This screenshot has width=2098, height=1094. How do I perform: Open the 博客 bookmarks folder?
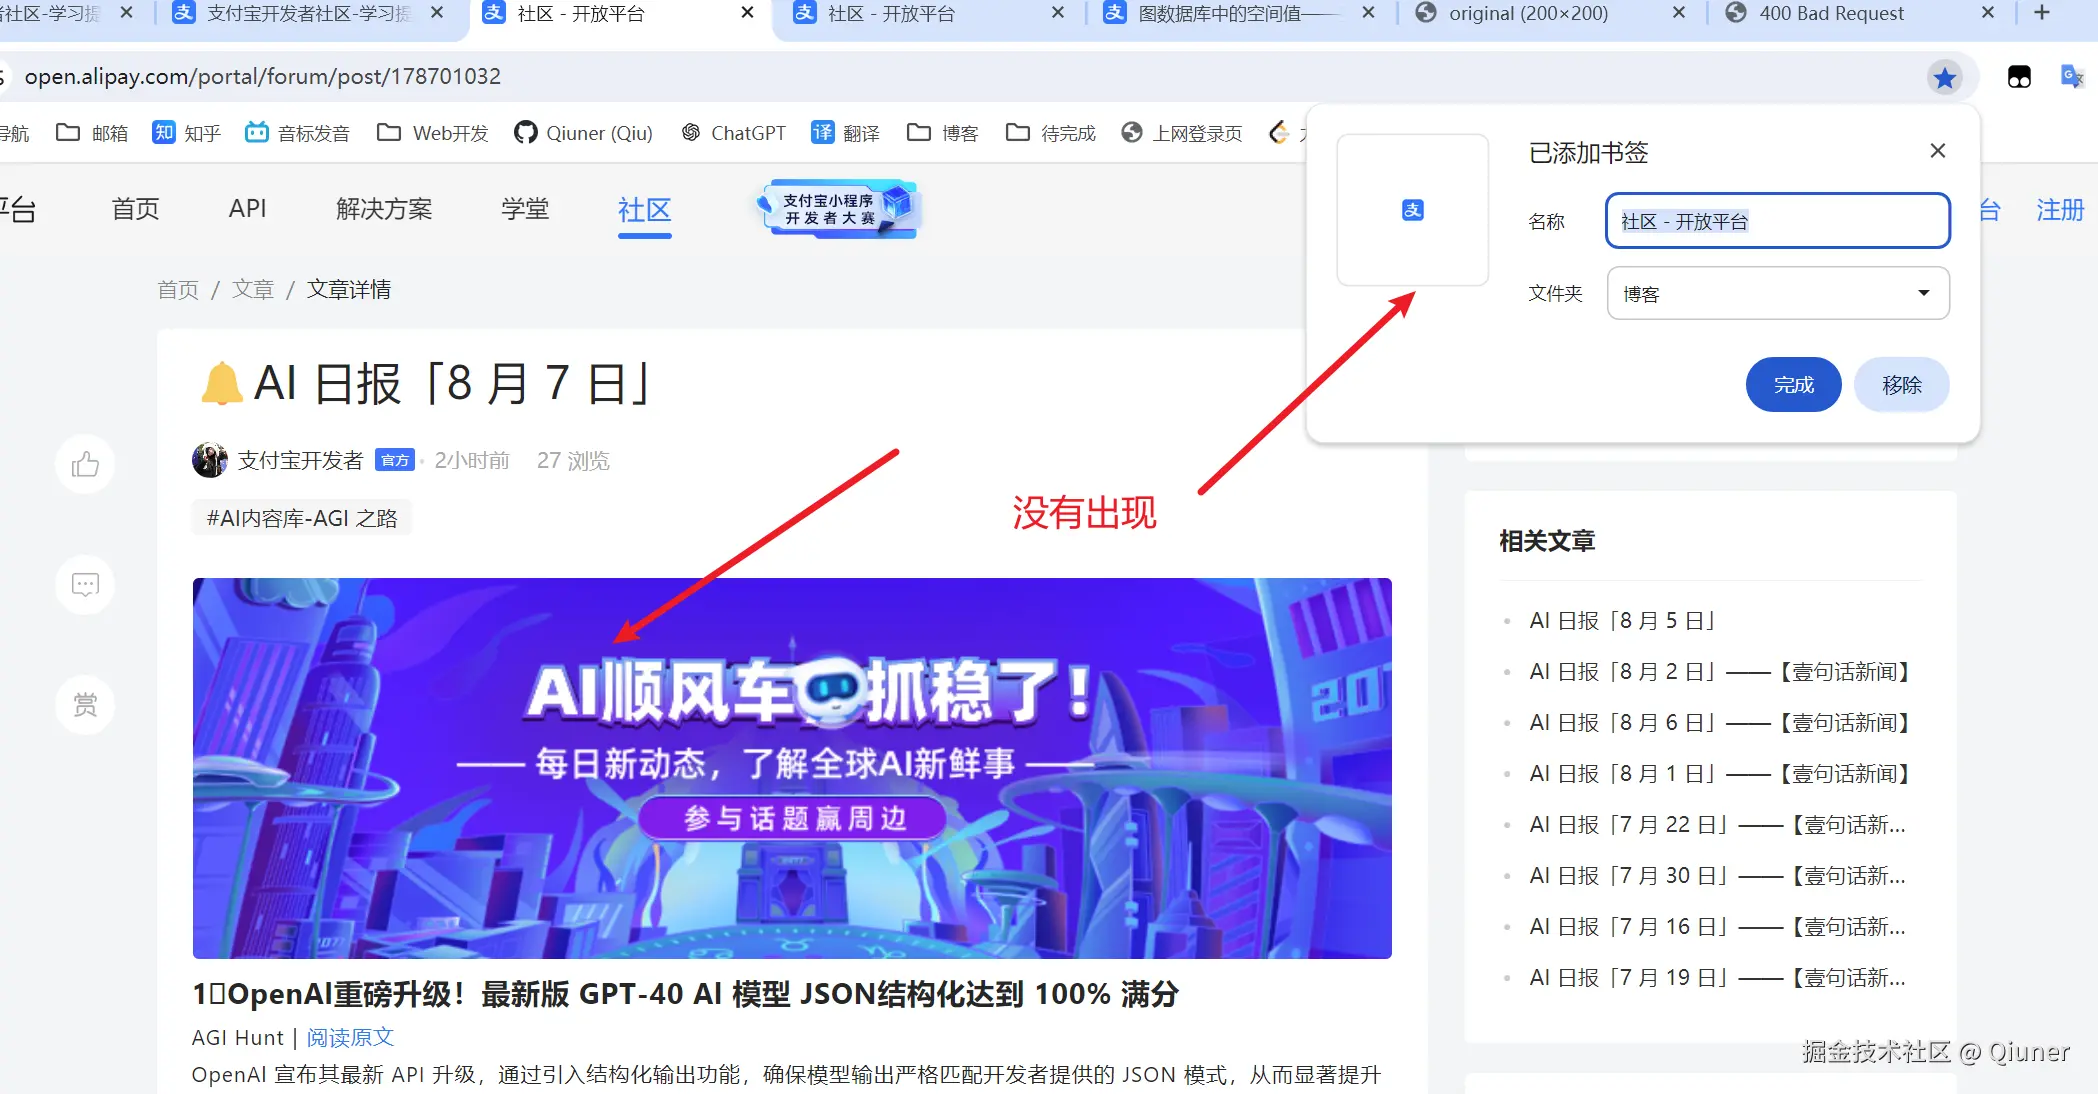(942, 133)
